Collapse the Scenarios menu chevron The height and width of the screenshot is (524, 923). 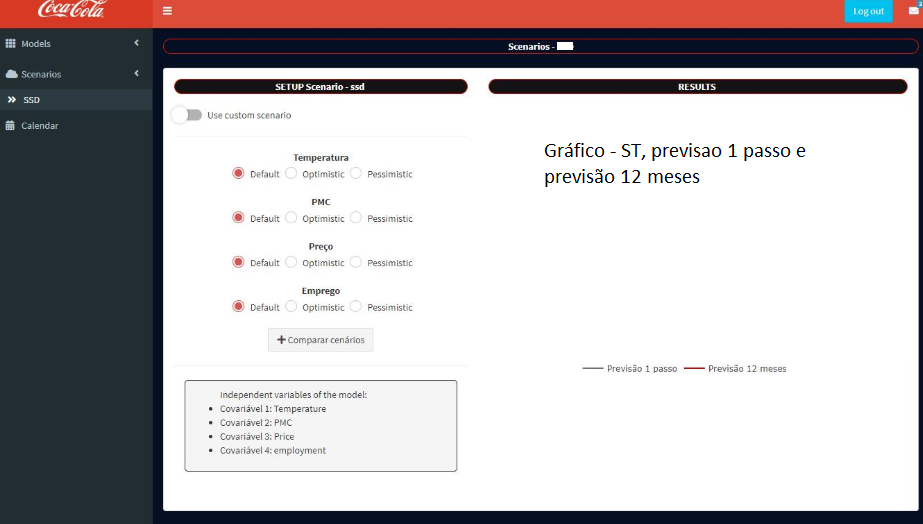(x=137, y=73)
